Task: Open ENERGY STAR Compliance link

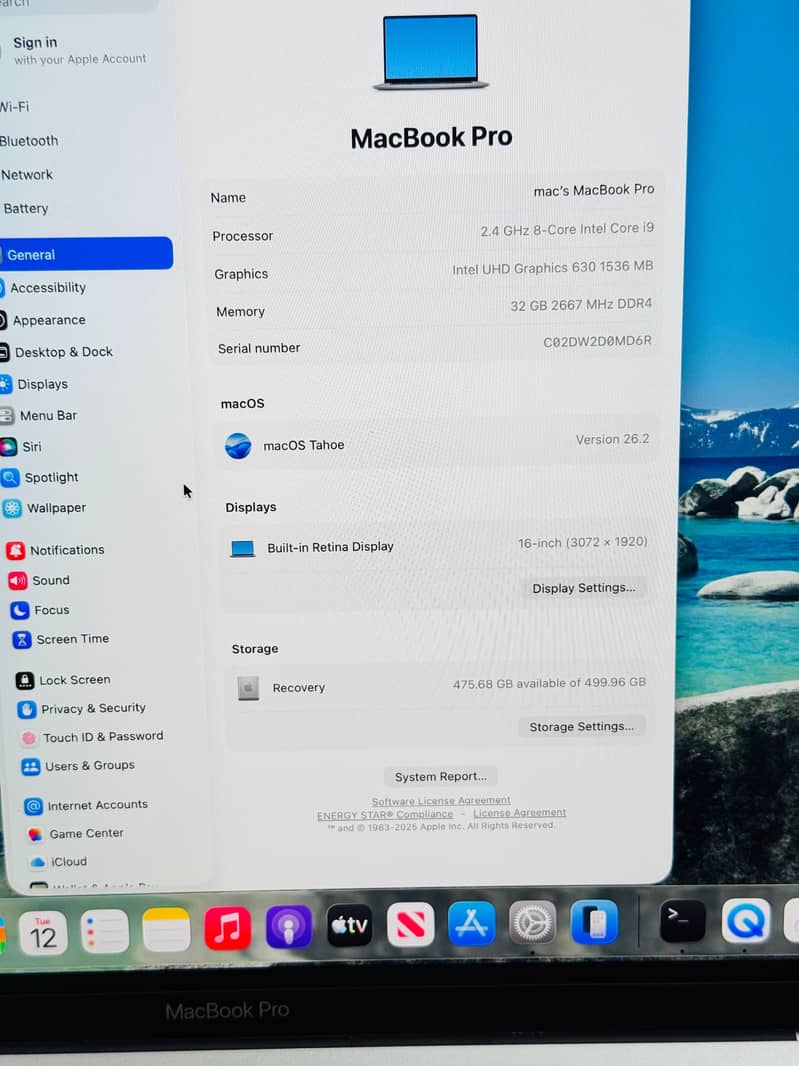Action: tap(385, 814)
